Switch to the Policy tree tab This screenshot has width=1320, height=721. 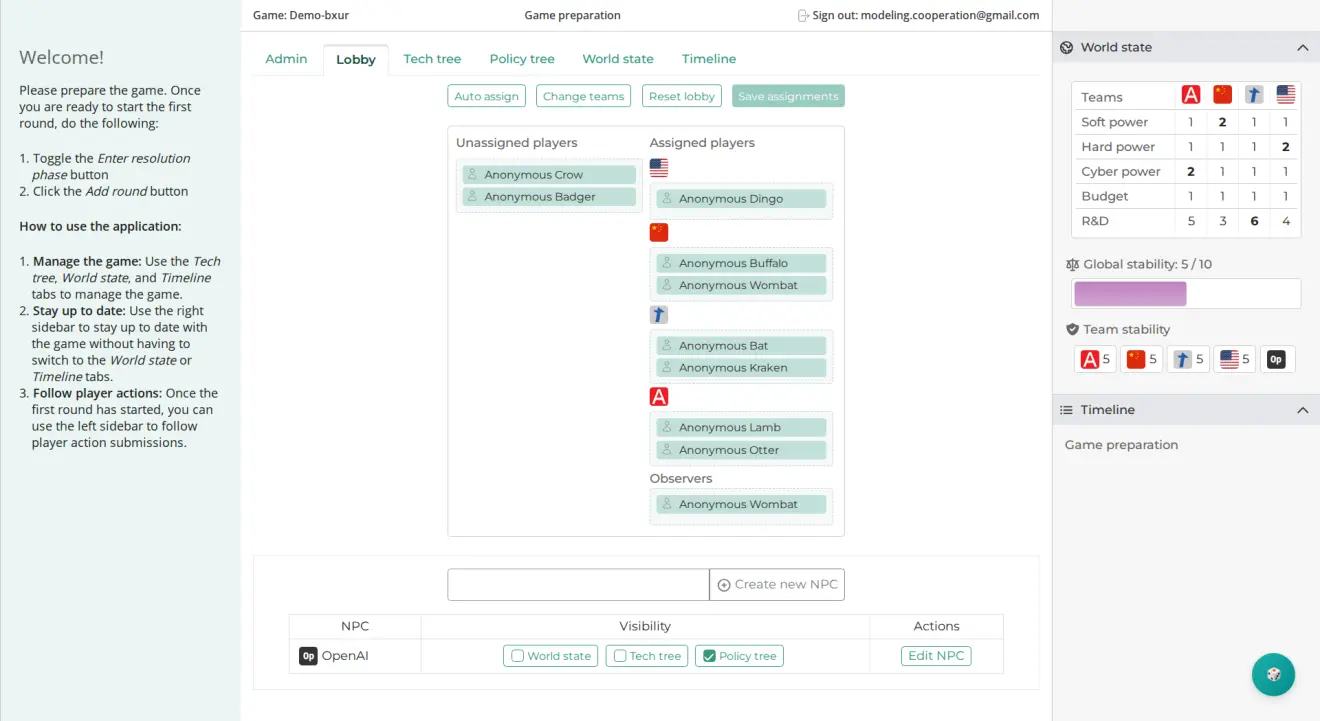[521, 58]
